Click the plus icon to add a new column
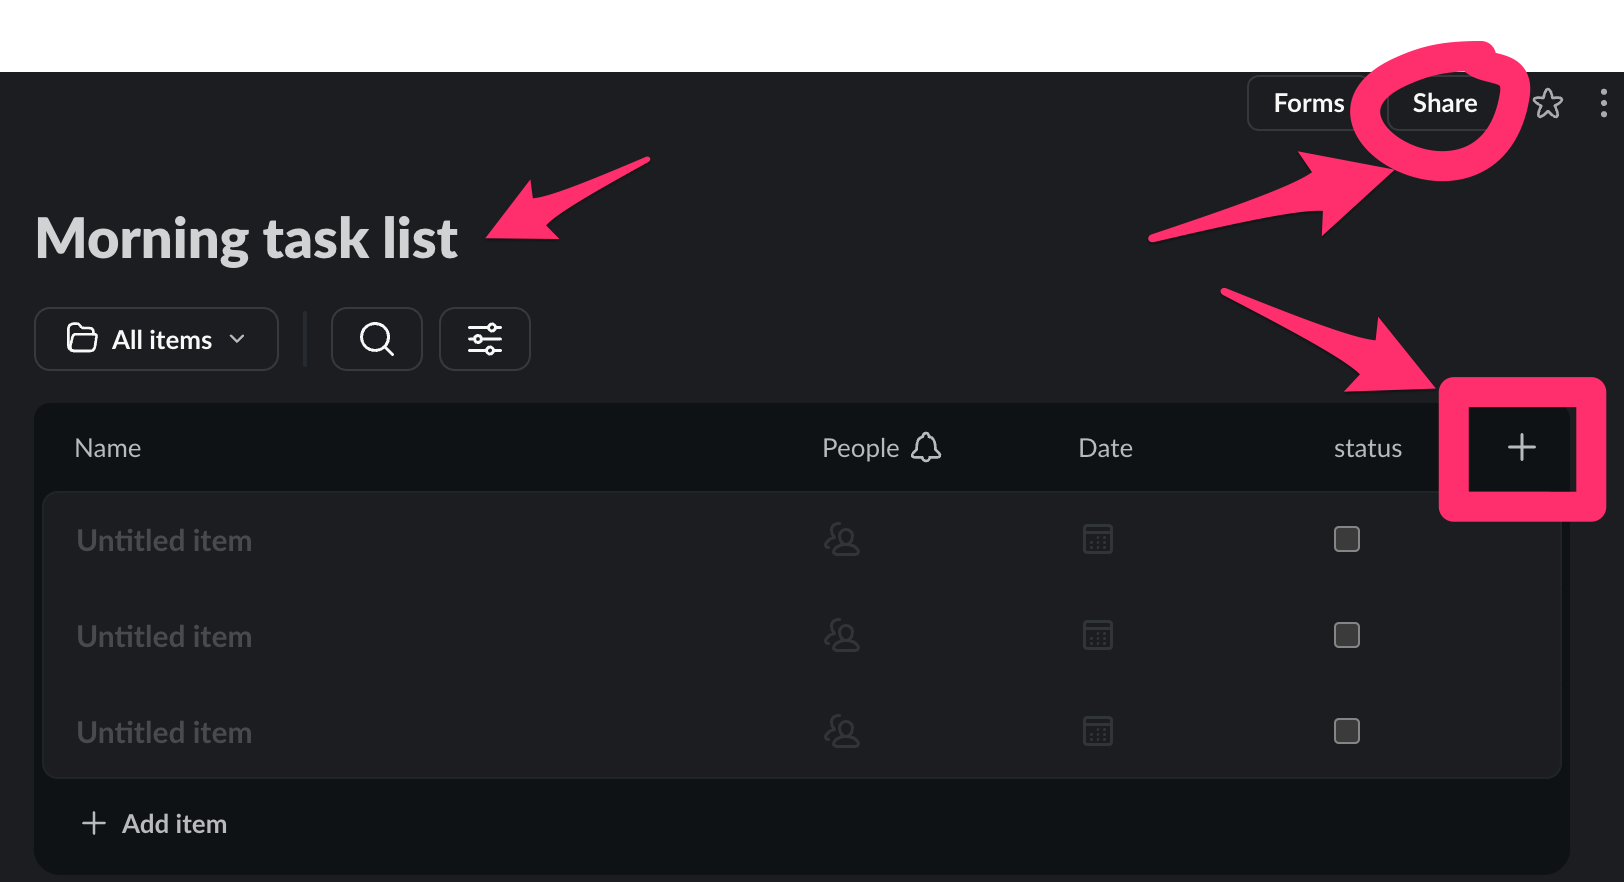Image resolution: width=1624 pixels, height=882 pixels. click(1520, 447)
